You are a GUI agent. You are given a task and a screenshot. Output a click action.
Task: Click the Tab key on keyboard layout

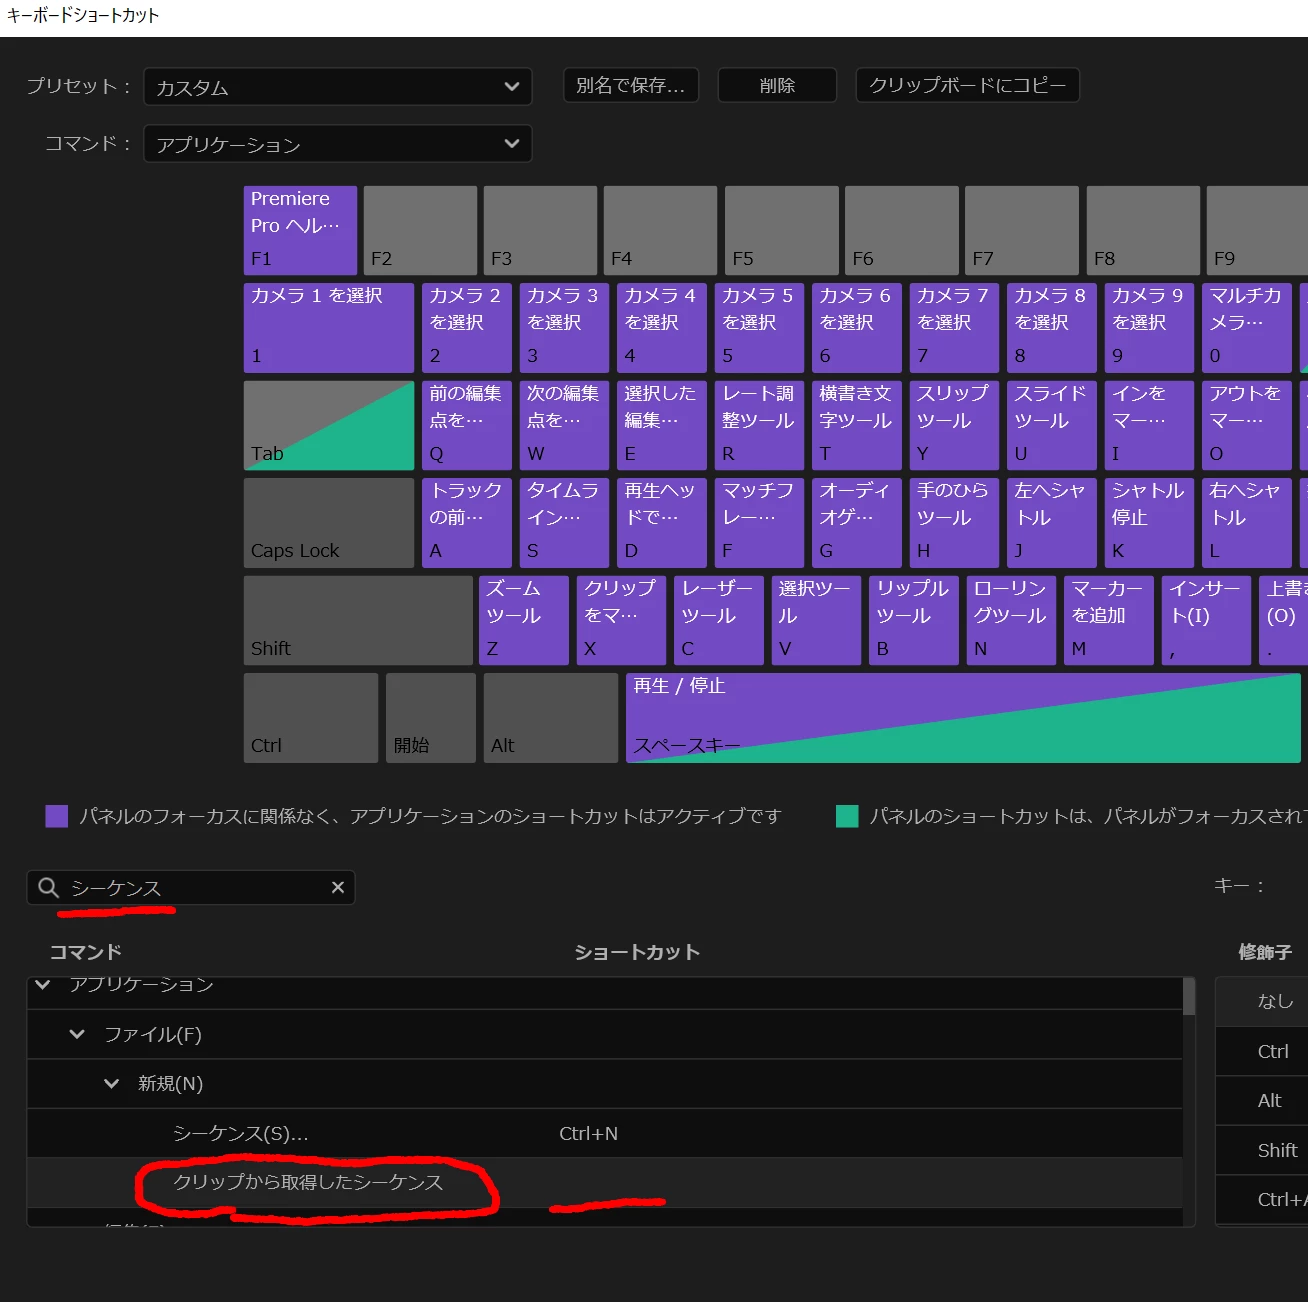coord(329,425)
